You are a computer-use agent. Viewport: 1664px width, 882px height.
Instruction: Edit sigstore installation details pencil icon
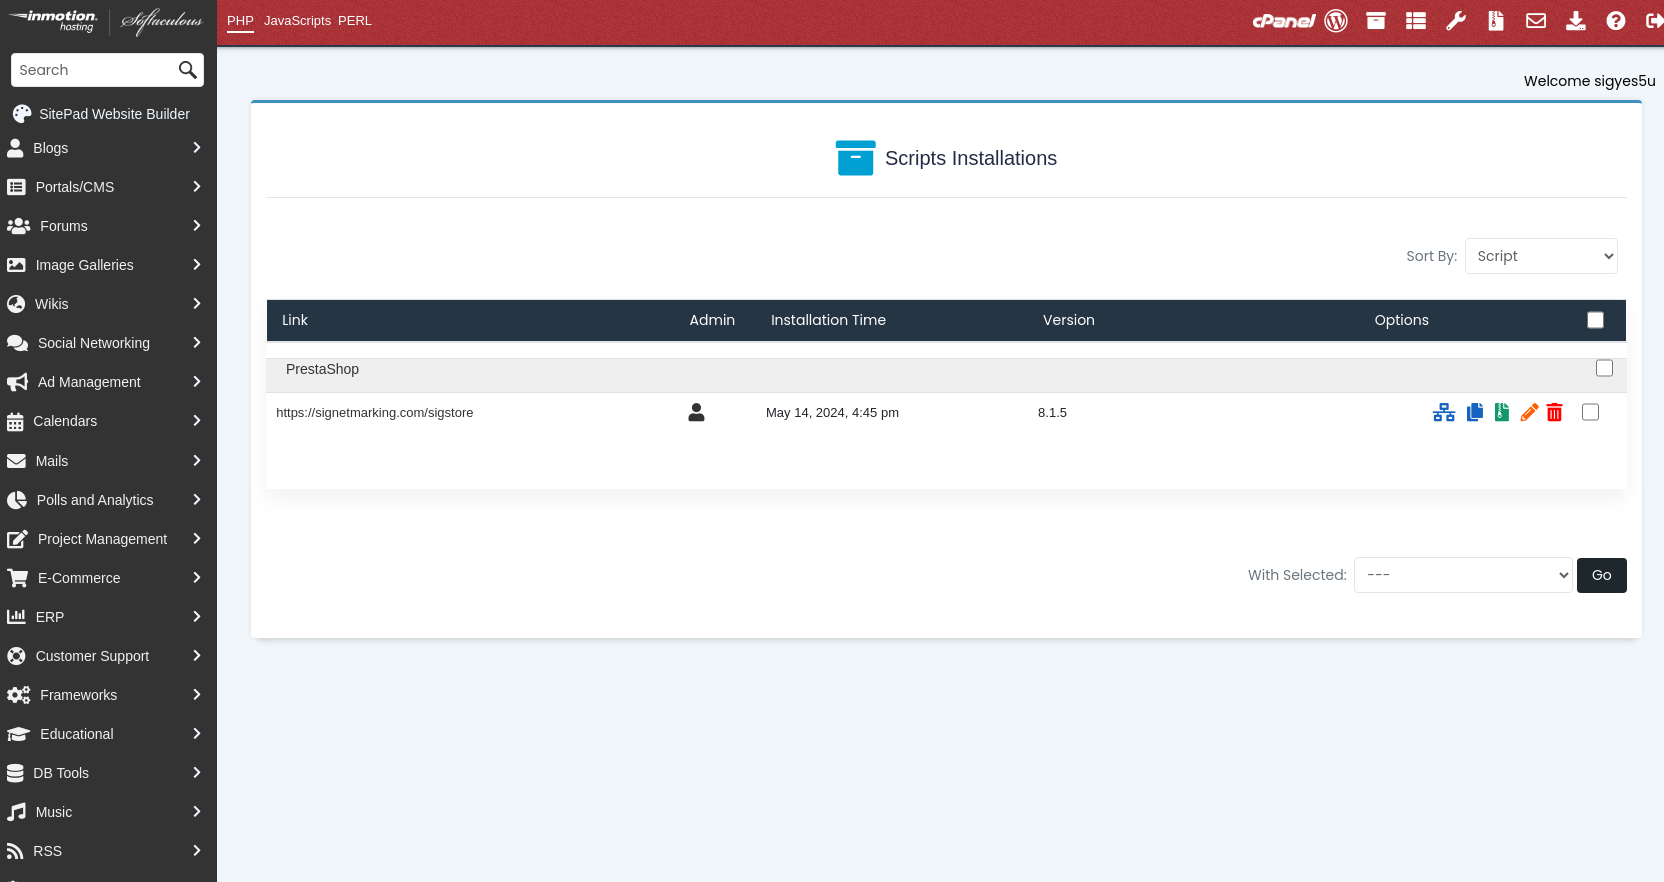coord(1529,412)
